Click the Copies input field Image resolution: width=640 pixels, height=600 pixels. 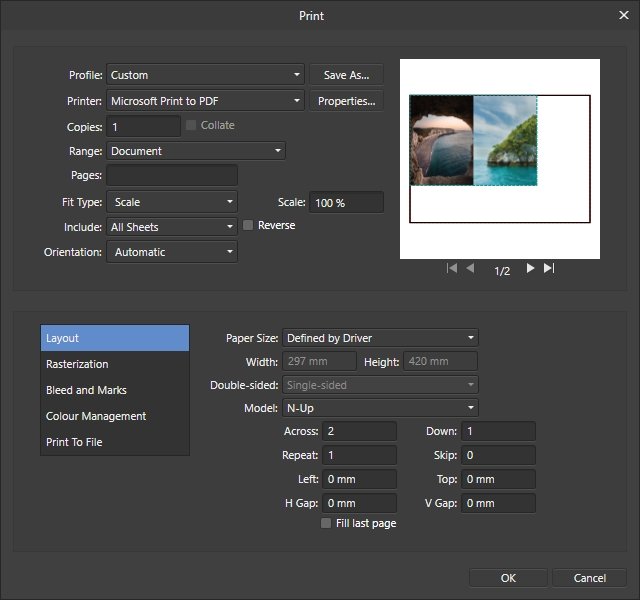143,127
